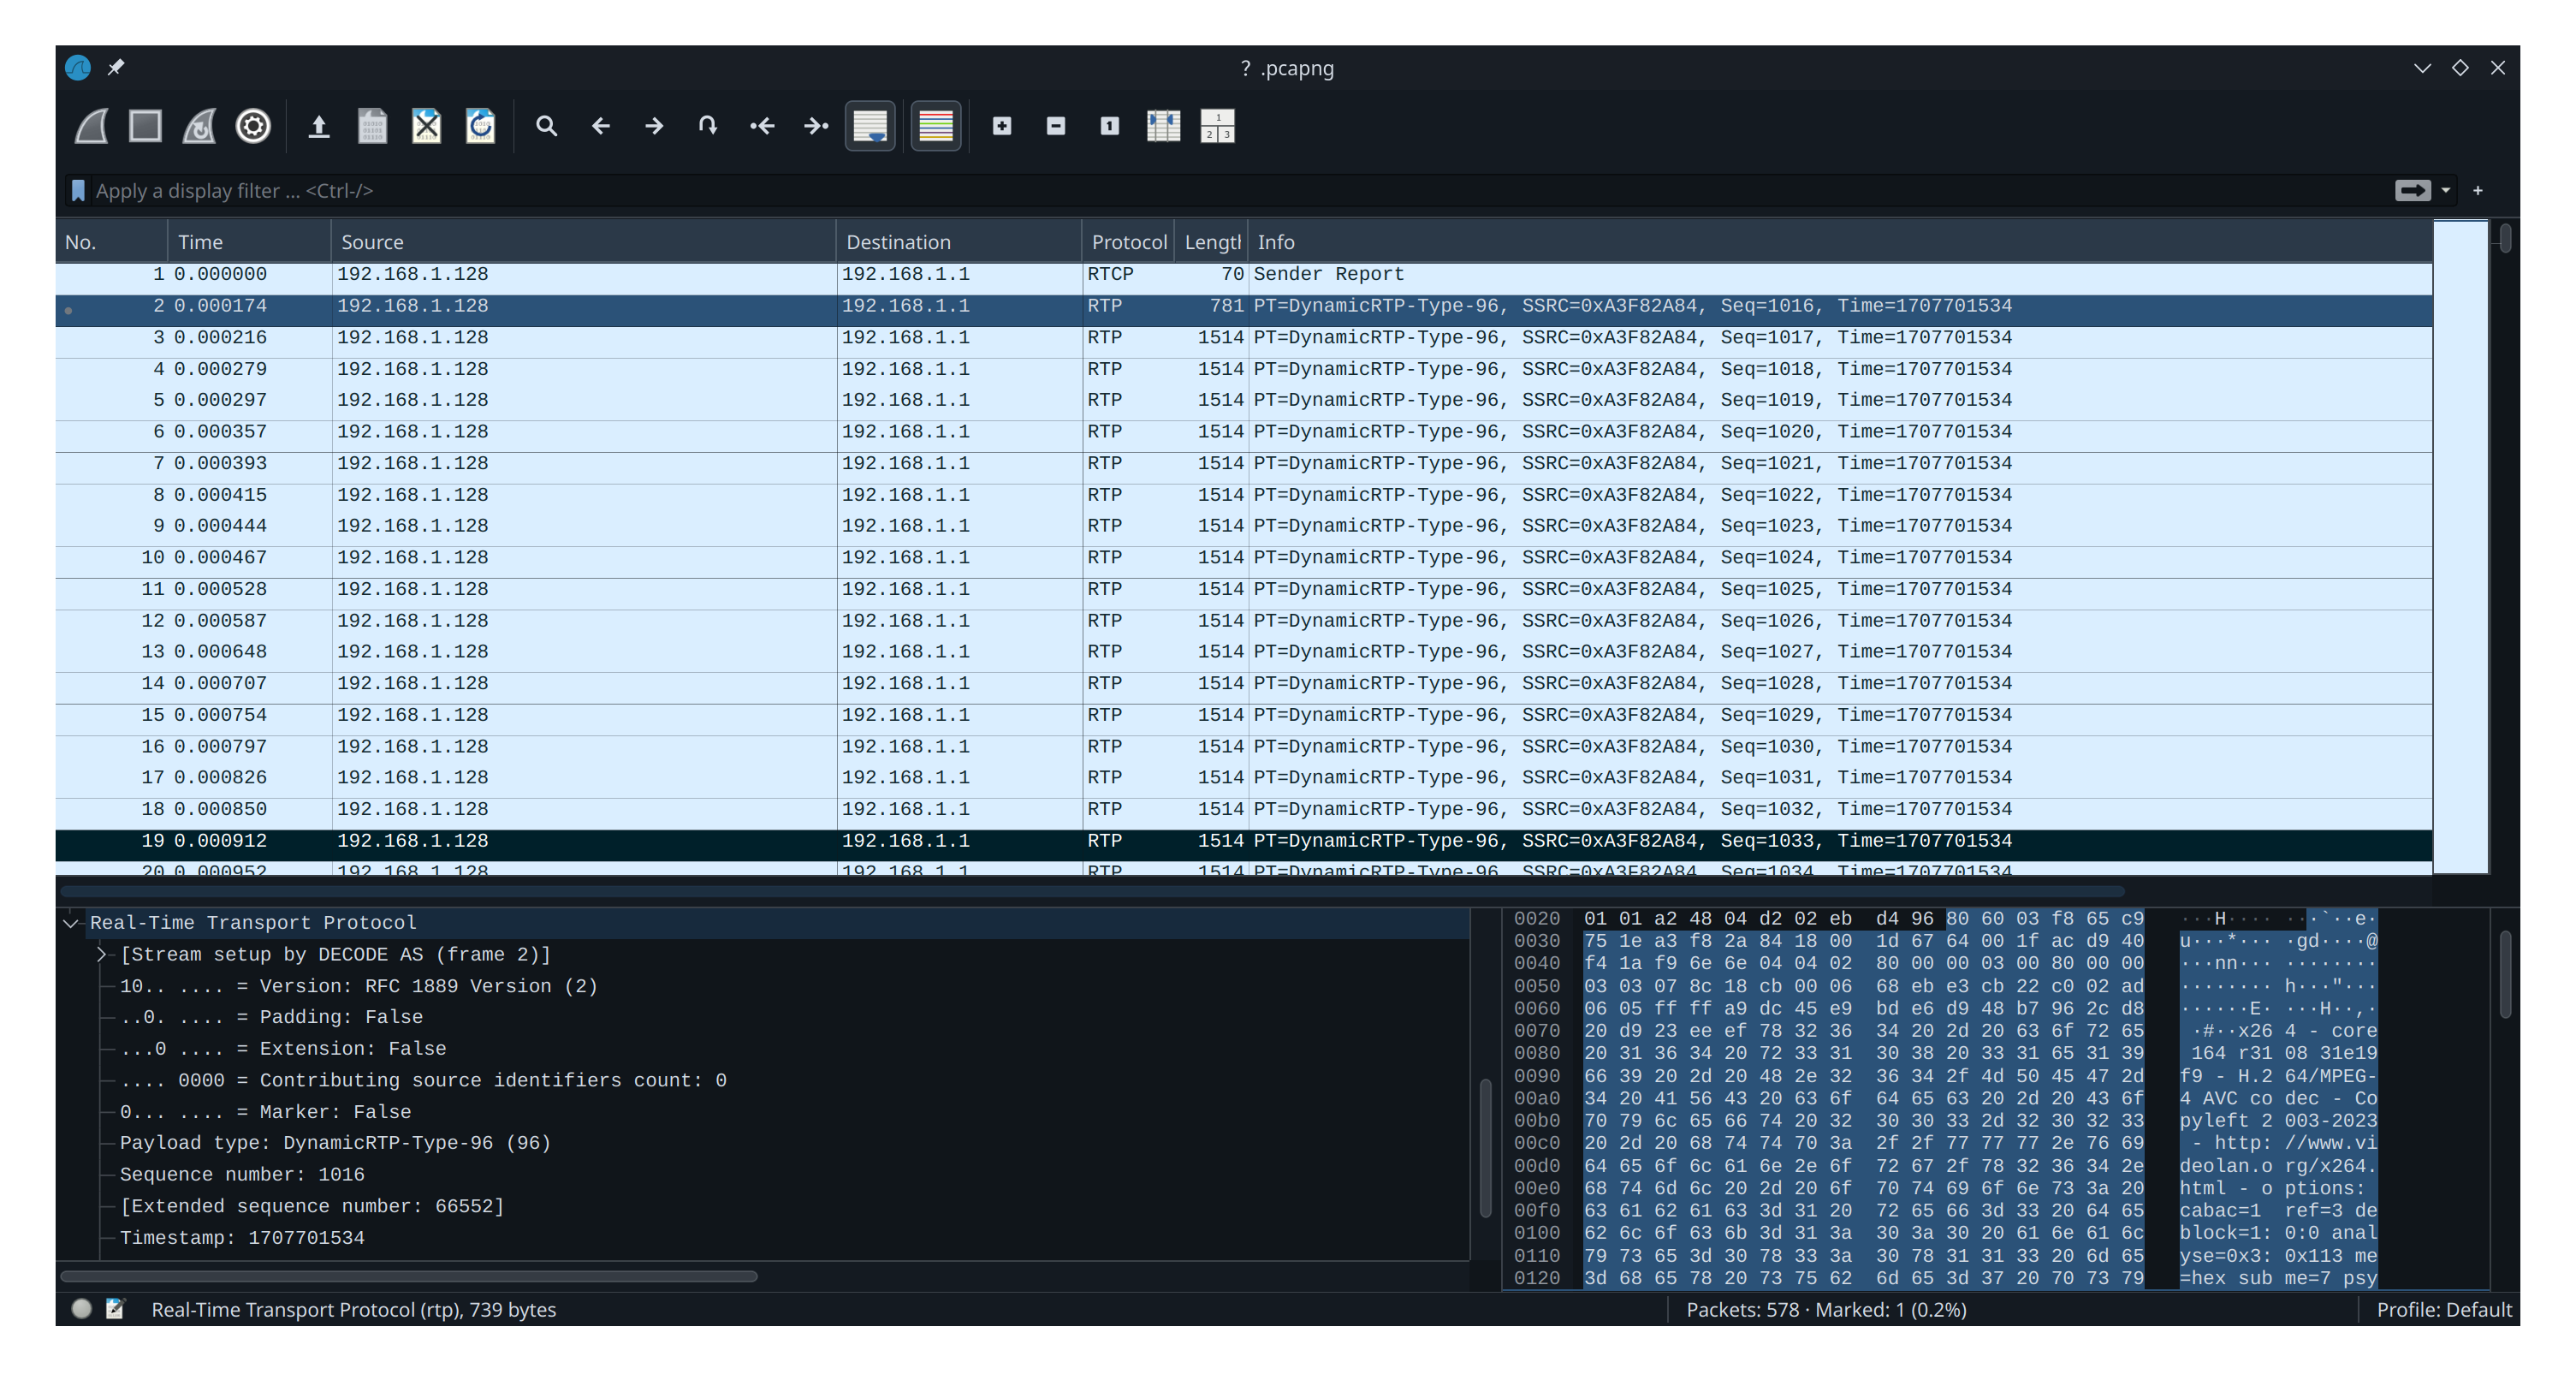
Task: Open capture options gear icon
Action: click(x=254, y=126)
